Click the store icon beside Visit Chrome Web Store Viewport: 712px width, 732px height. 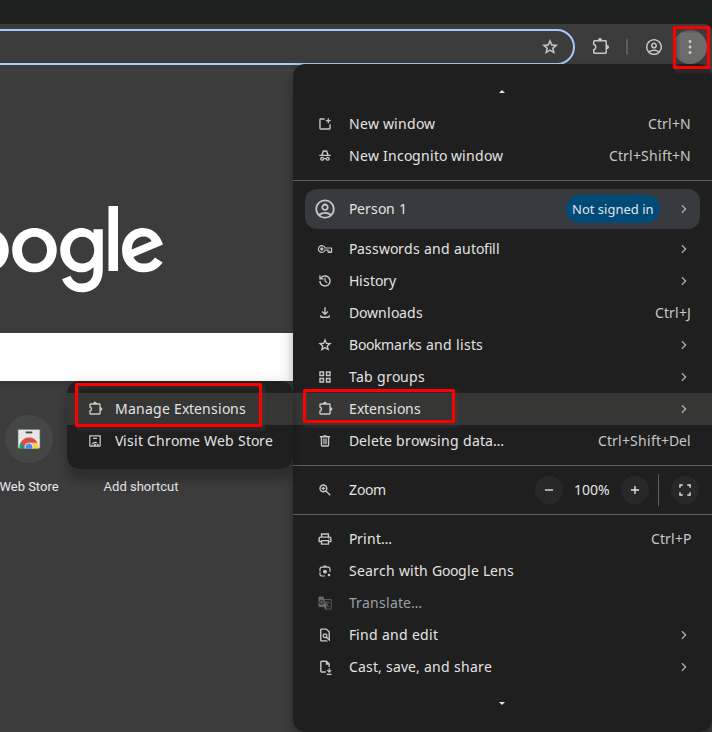[x=95, y=441]
